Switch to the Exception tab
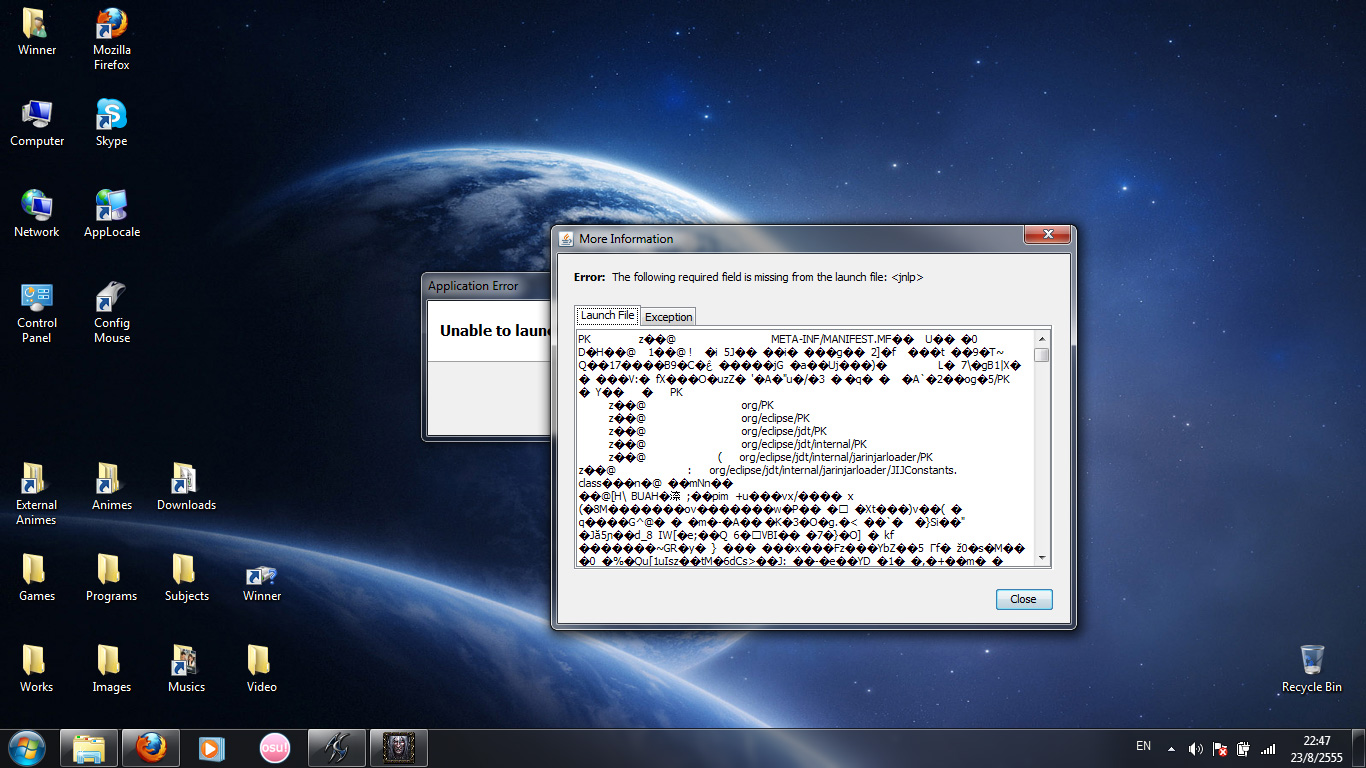 668,317
